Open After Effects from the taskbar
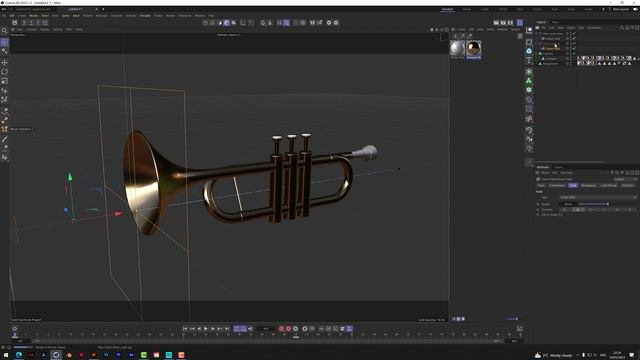The height and width of the screenshot is (360, 640). [x=131, y=355]
